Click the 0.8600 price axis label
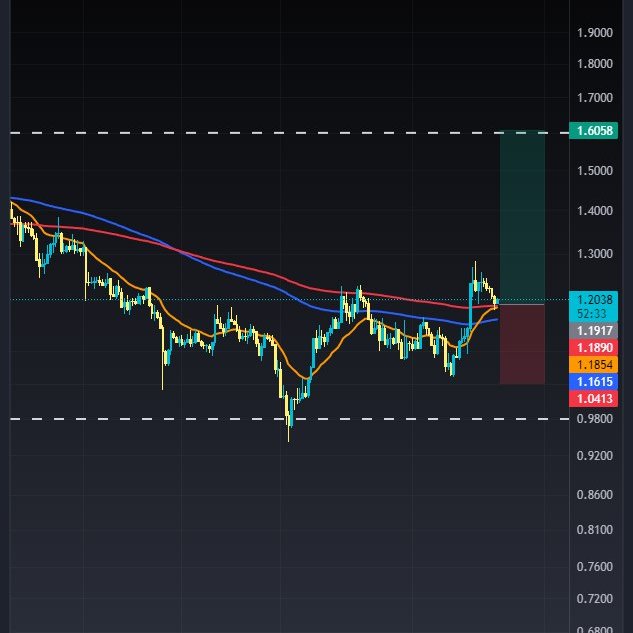633x633 pixels. click(595, 495)
